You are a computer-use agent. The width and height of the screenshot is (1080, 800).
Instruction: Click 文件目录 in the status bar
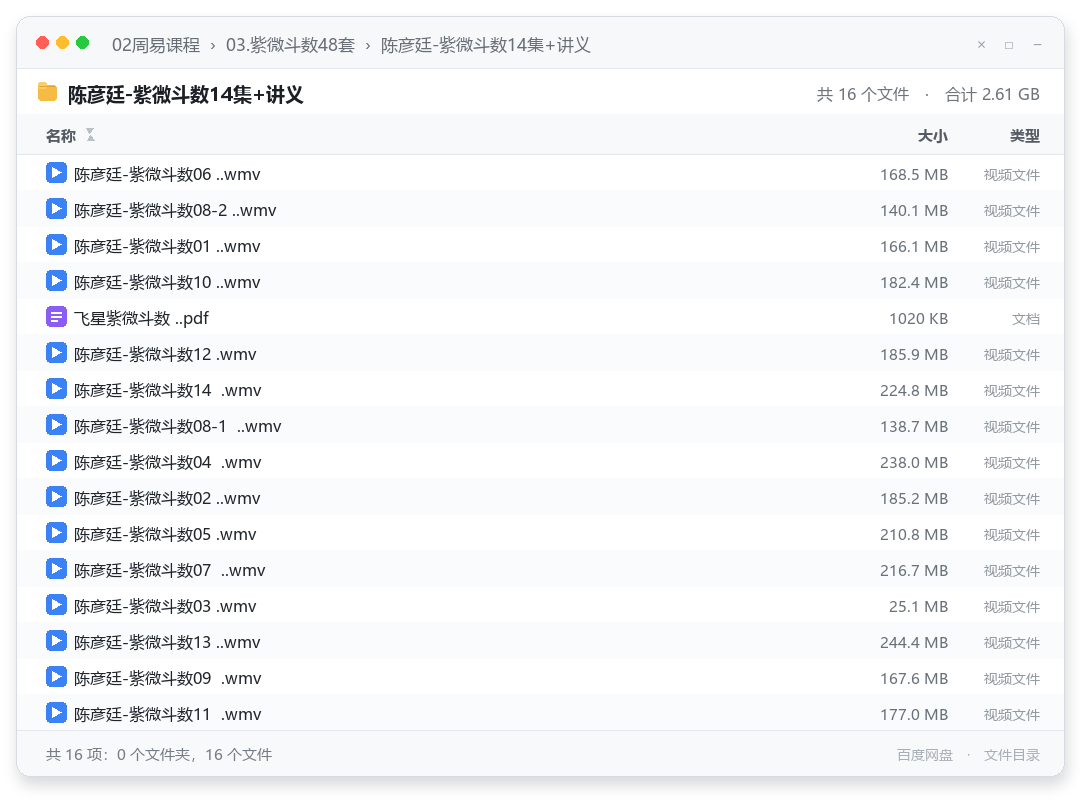click(x=1012, y=755)
